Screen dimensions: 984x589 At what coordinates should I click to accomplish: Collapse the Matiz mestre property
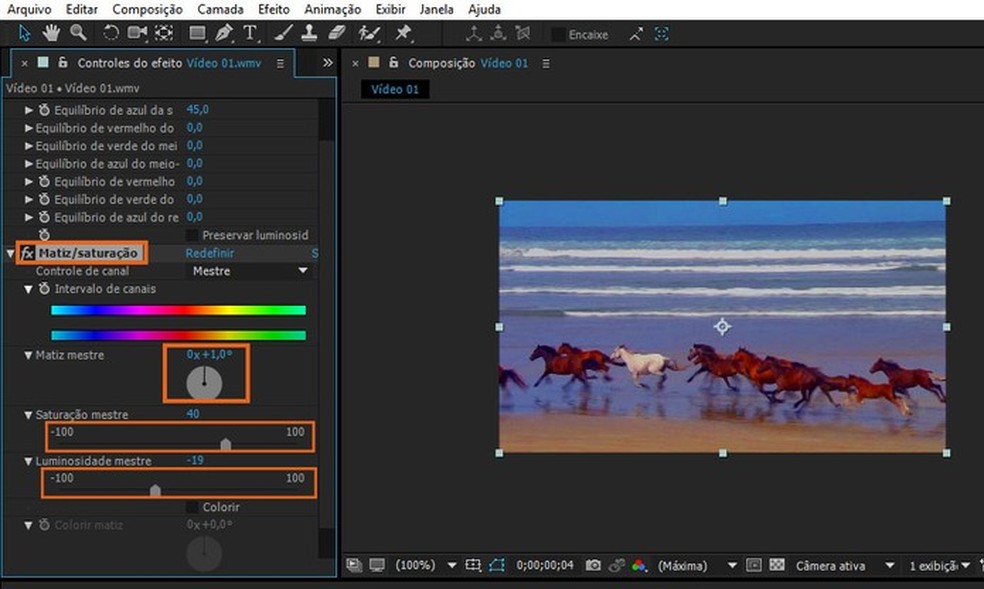click(x=28, y=355)
